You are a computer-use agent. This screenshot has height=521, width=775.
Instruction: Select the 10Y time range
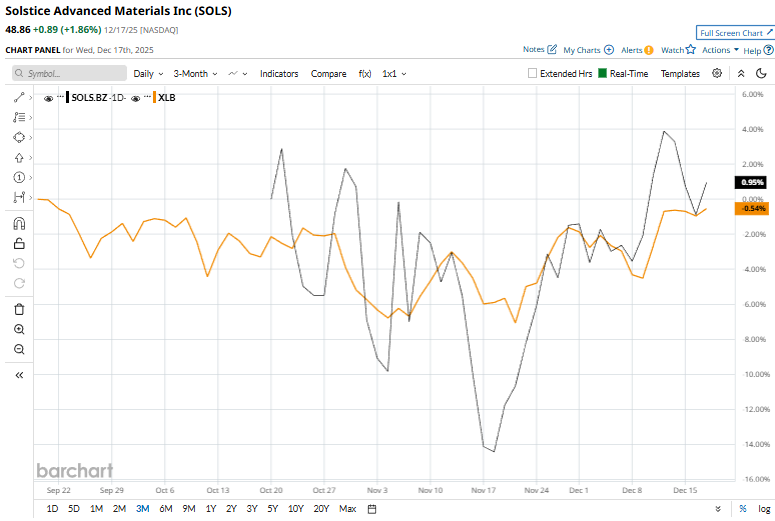coord(296,509)
